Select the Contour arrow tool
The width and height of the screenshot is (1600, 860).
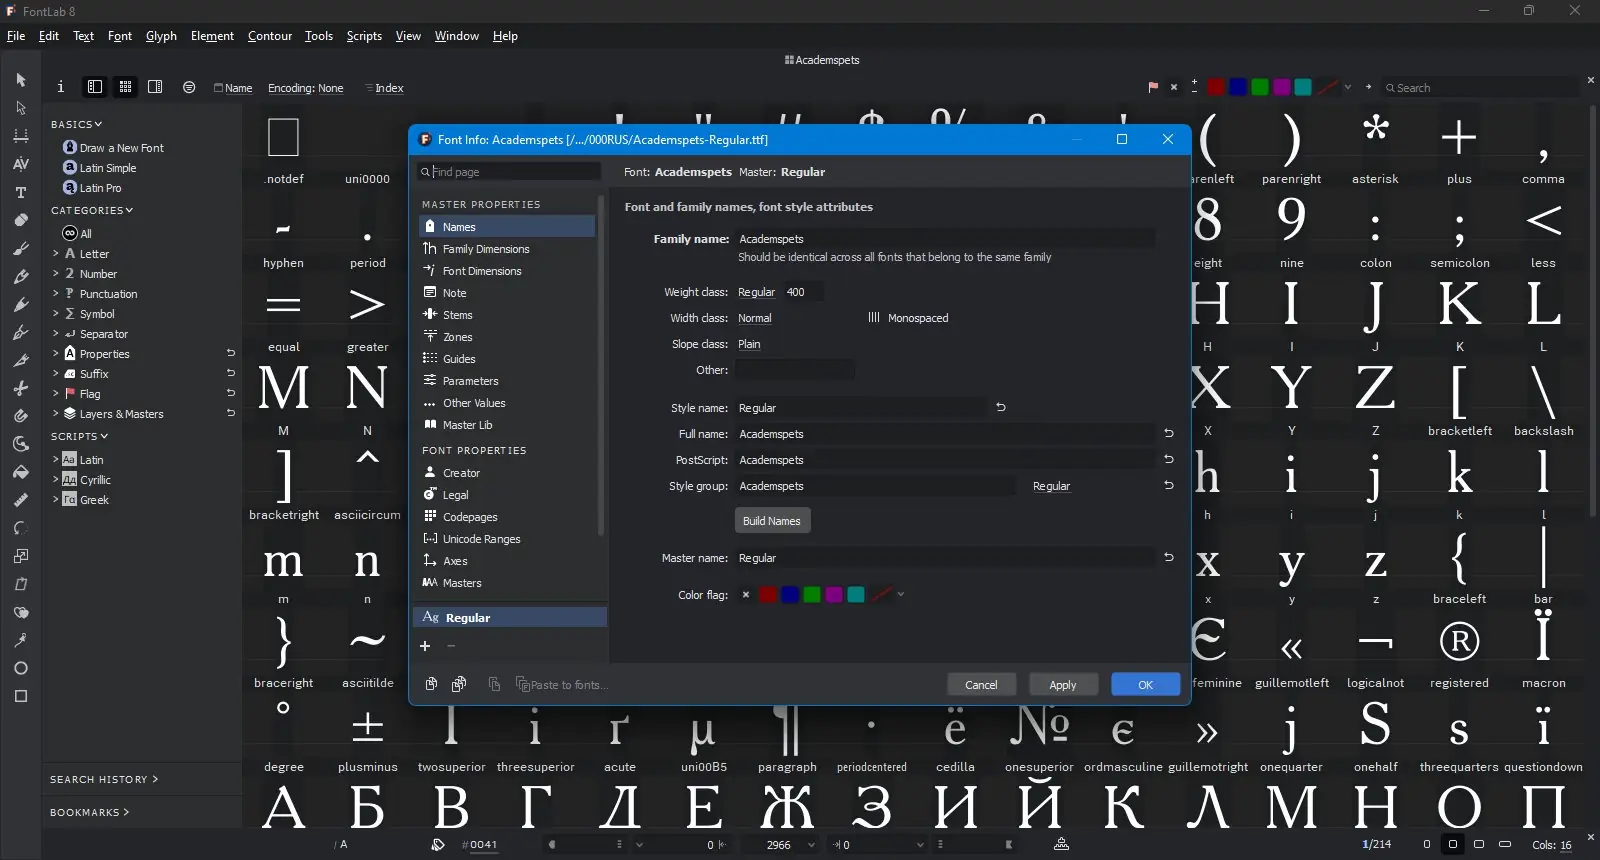pos(21,79)
